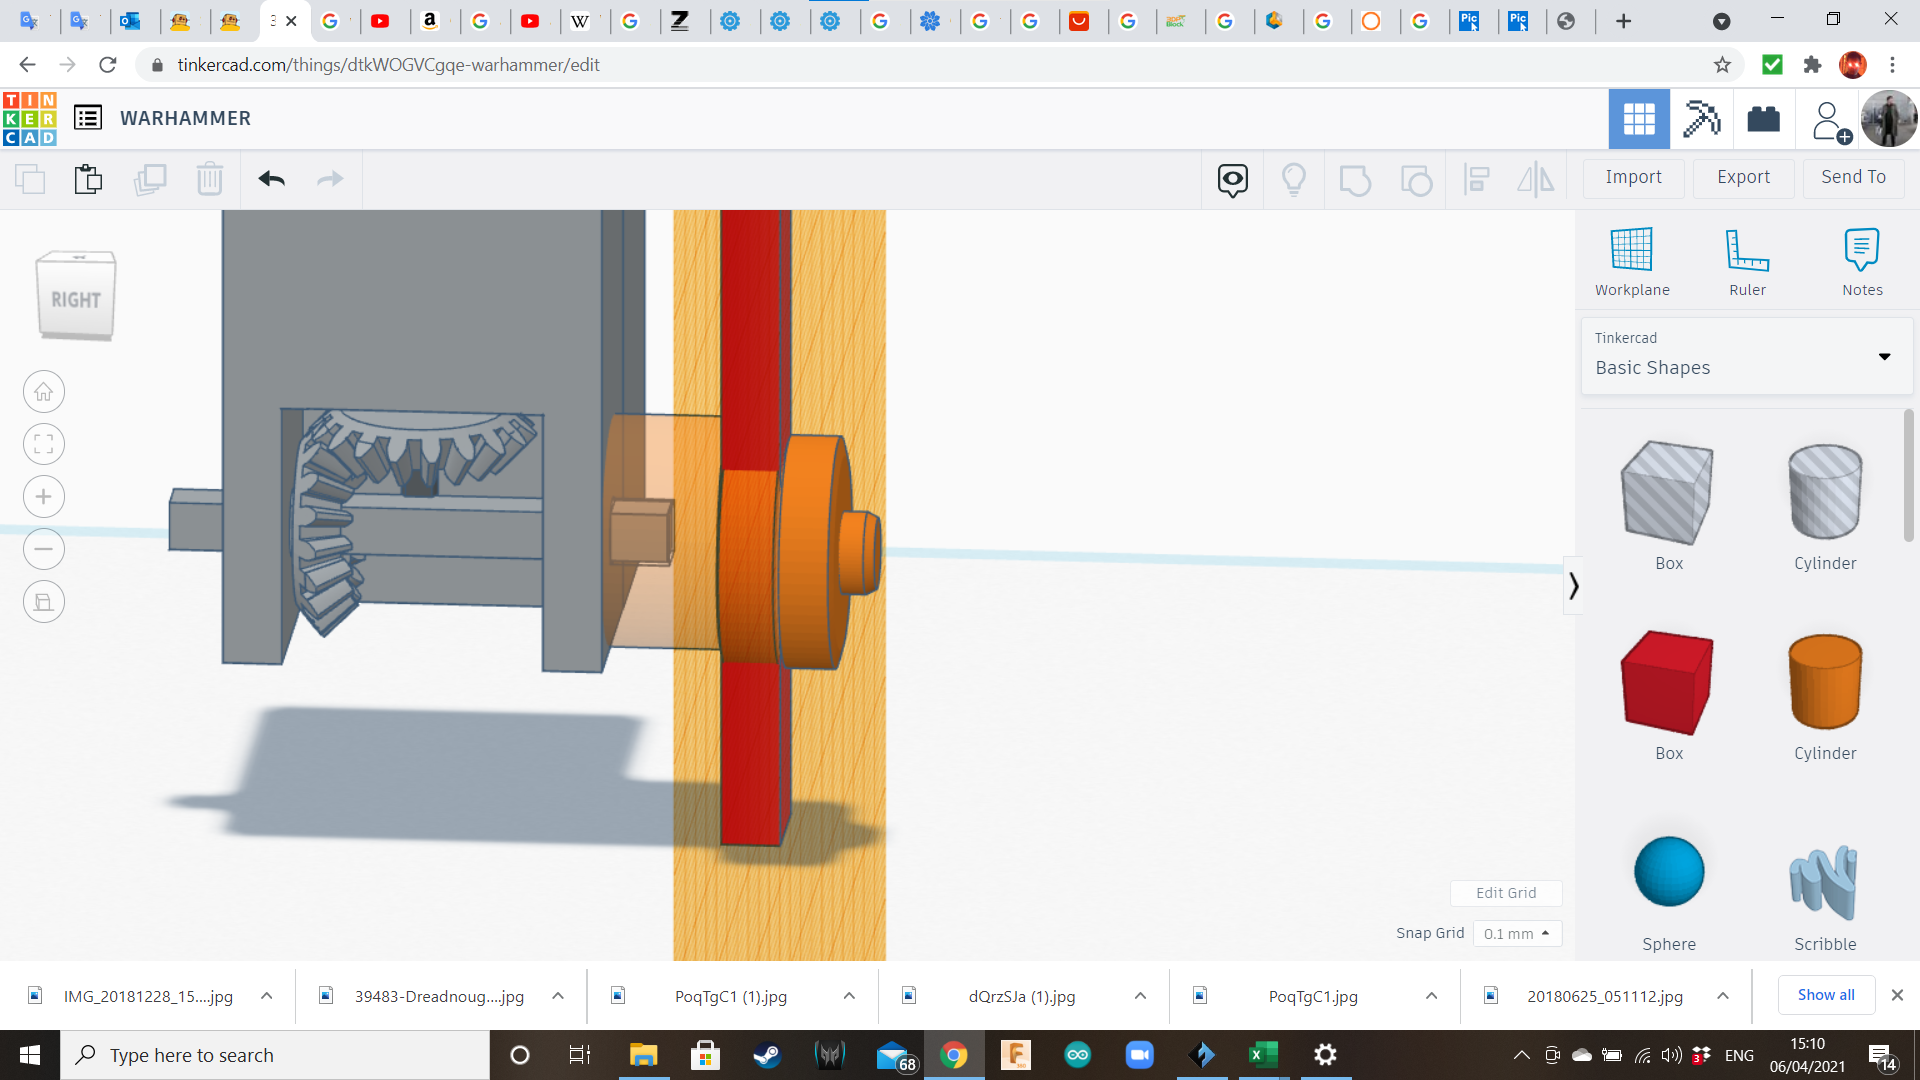Pick the red solid Box shape
The image size is (1920, 1080).
tap(1667, 683)
